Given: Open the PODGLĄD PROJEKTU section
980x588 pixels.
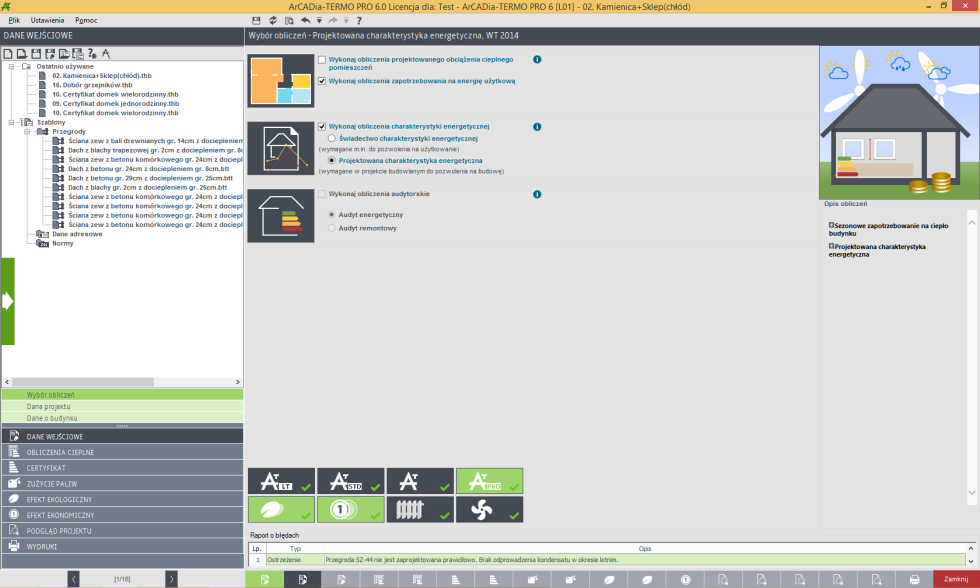Looking at the screenshot, I should pos(122,531).
